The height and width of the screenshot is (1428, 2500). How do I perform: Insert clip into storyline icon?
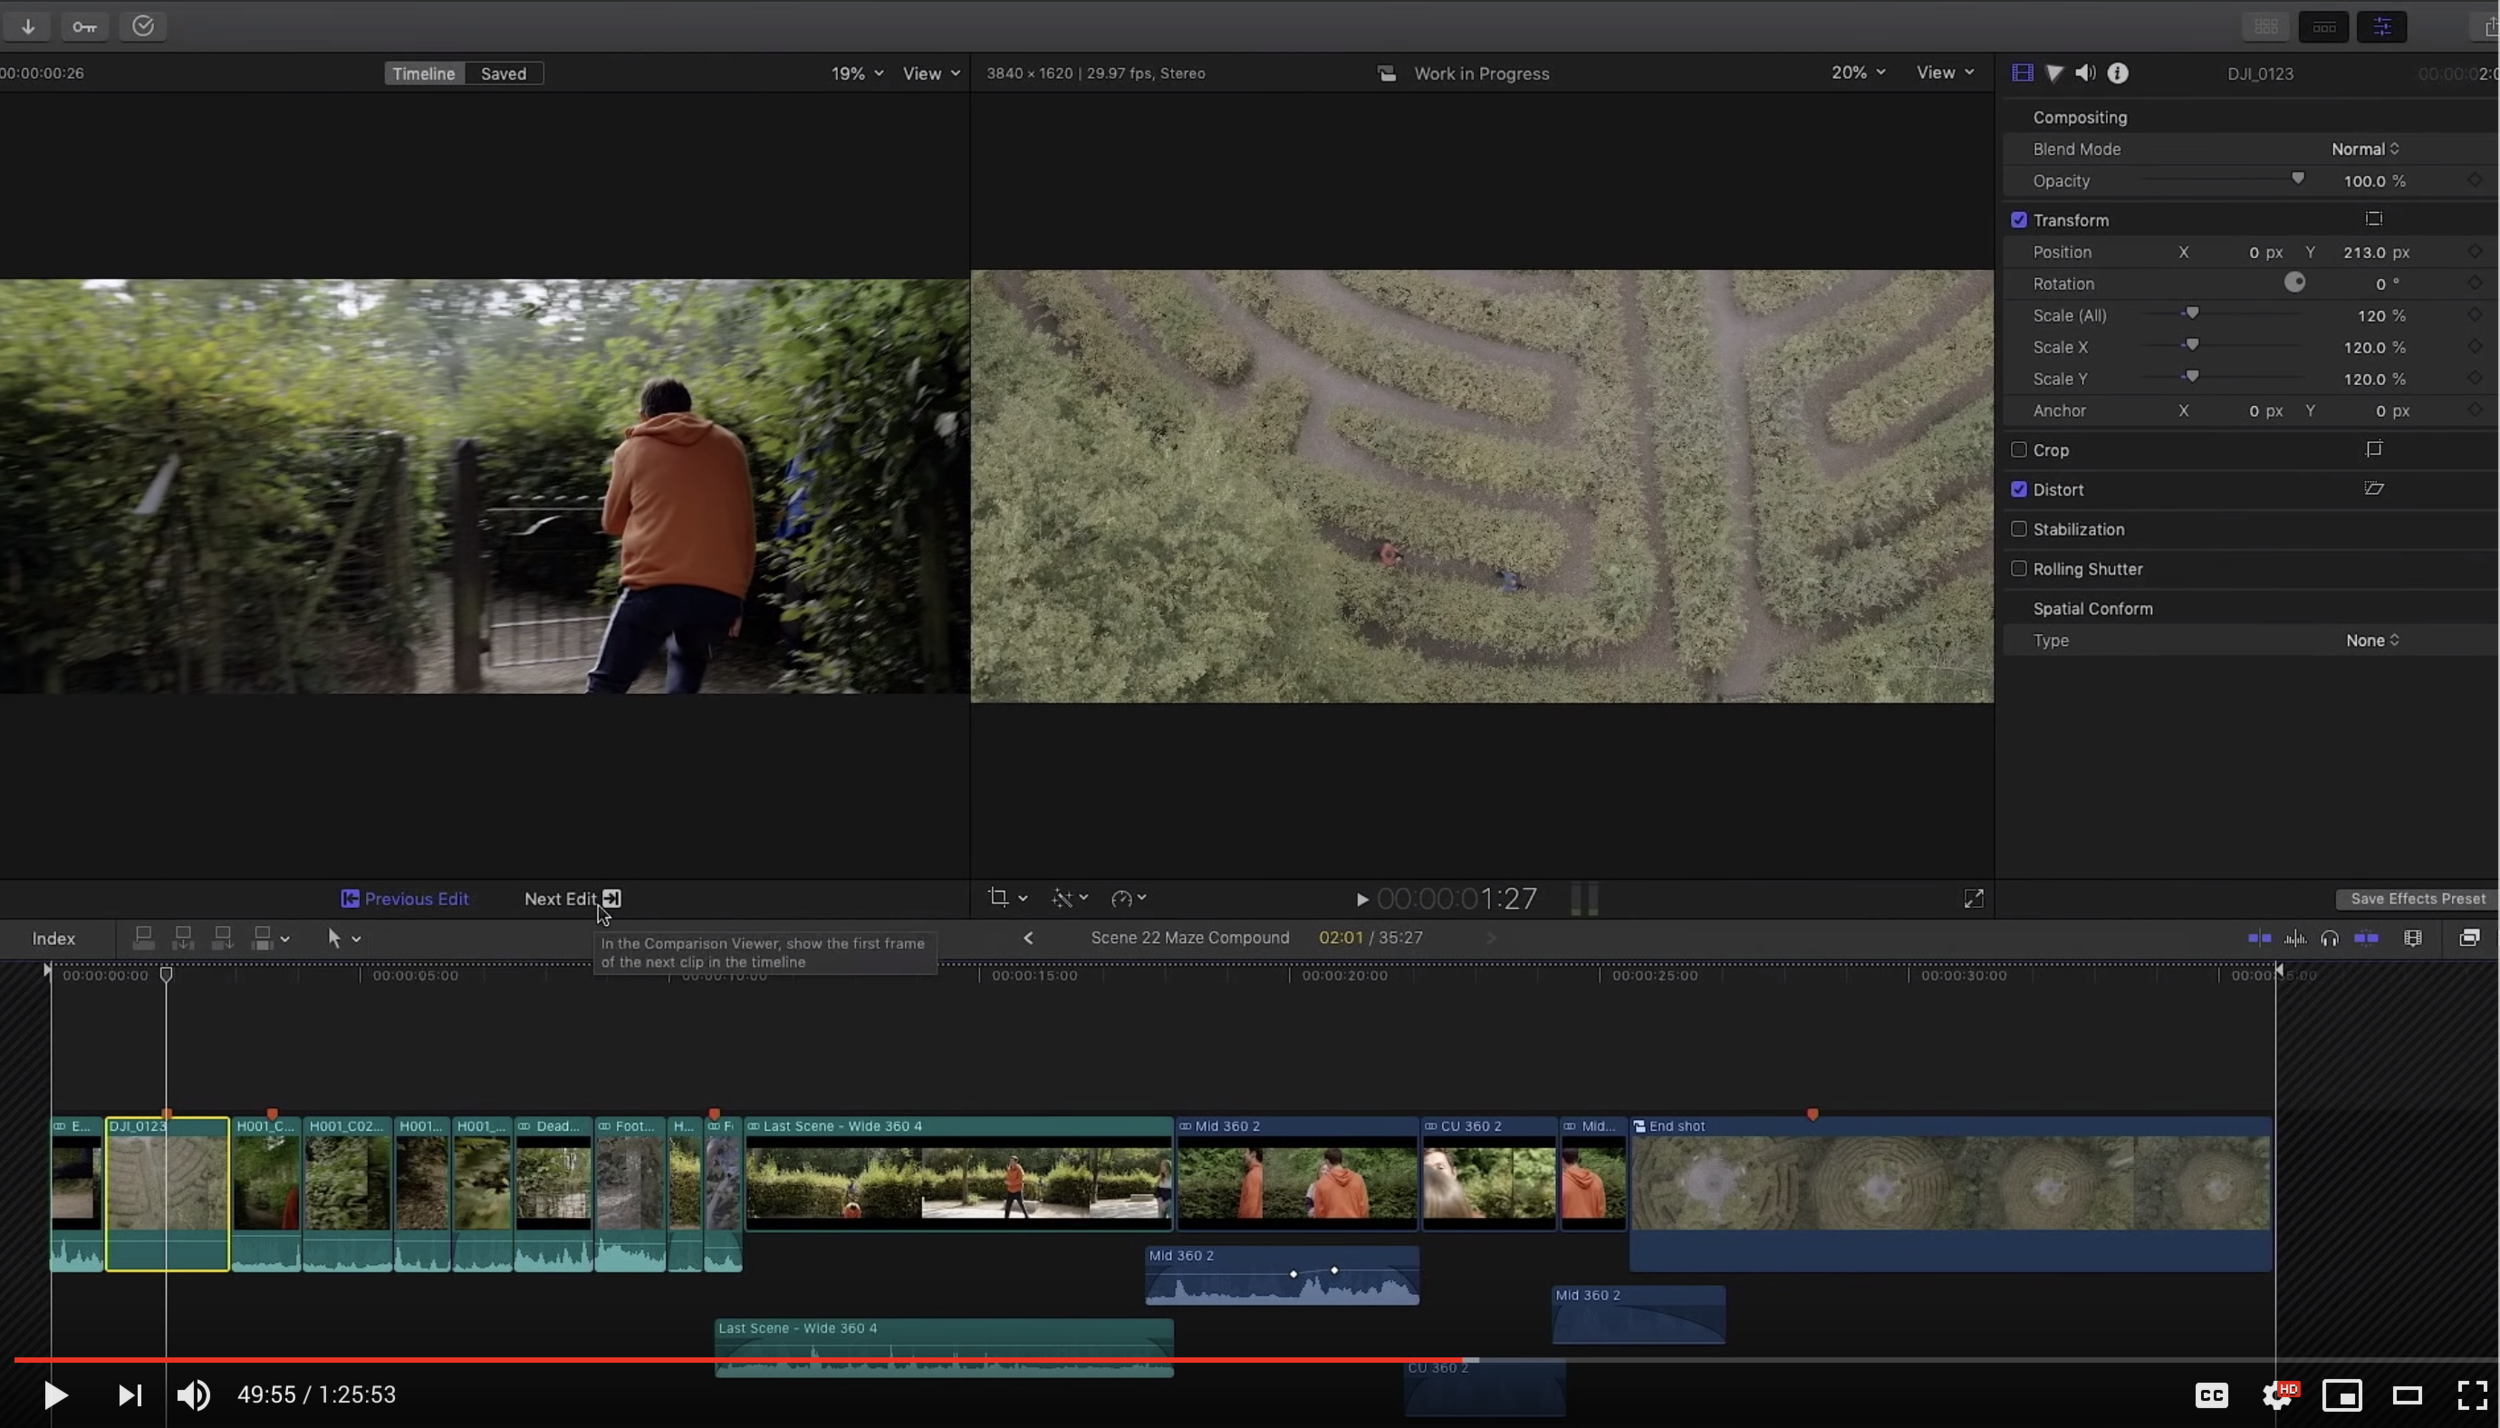[x=183, y=938]
